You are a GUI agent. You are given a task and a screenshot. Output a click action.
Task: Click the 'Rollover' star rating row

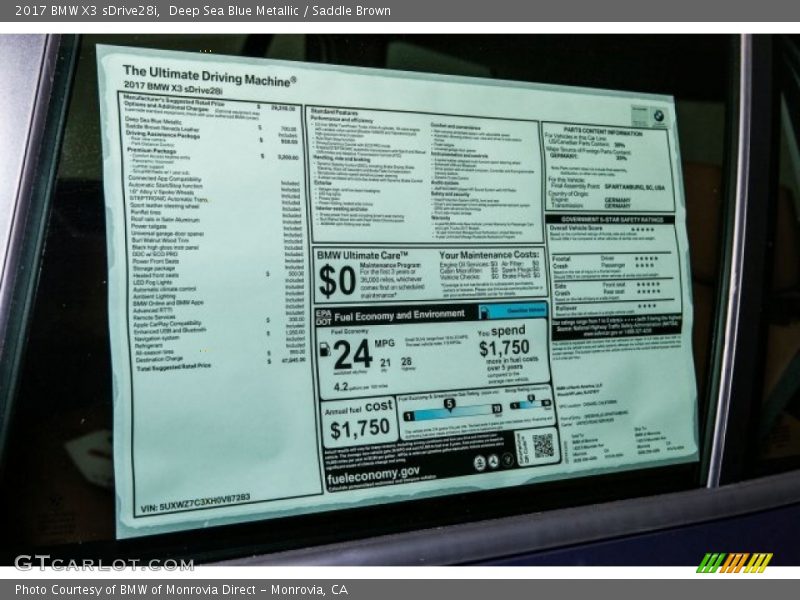(606, 308)
